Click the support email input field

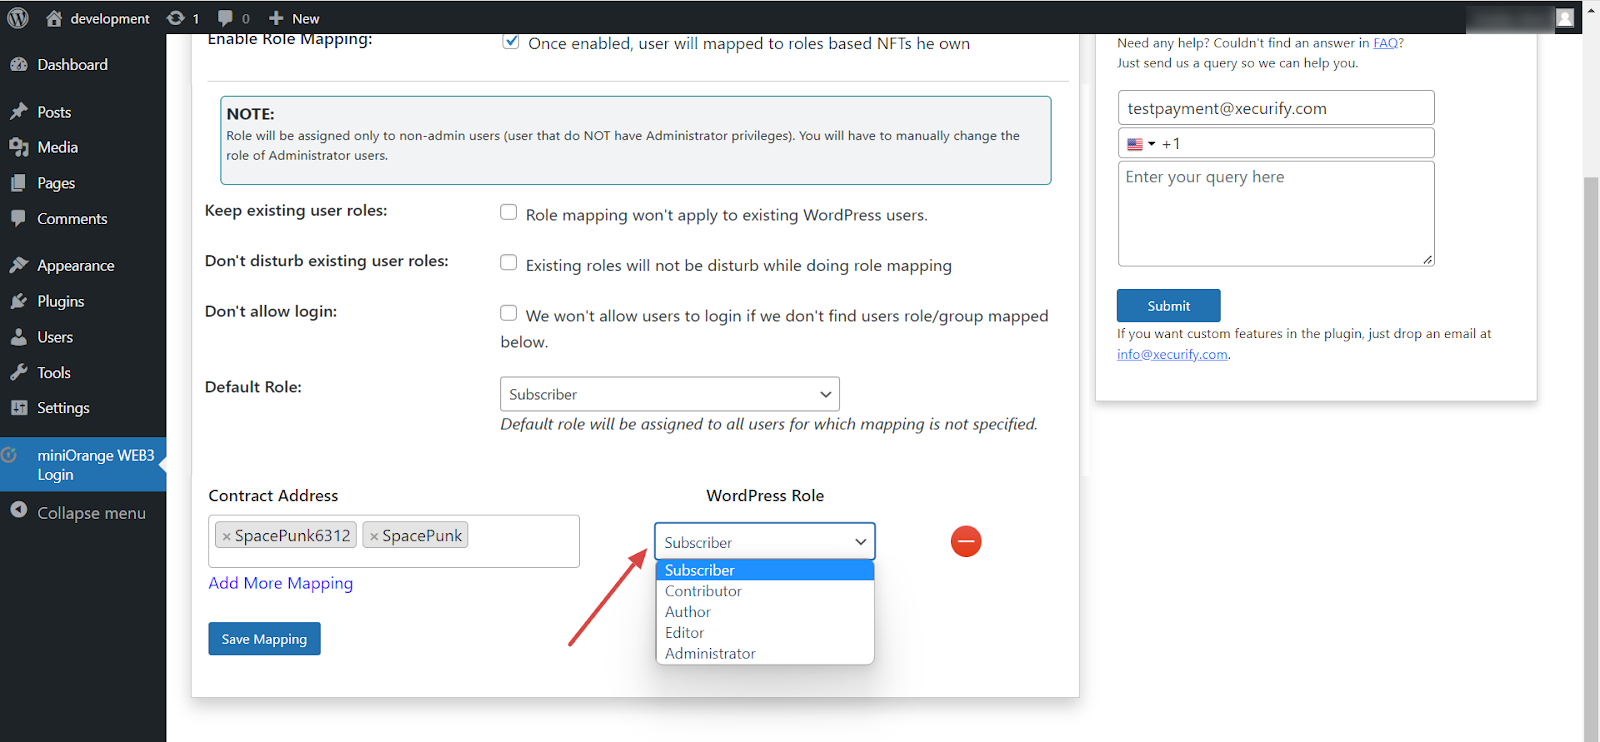(1276, 108)
